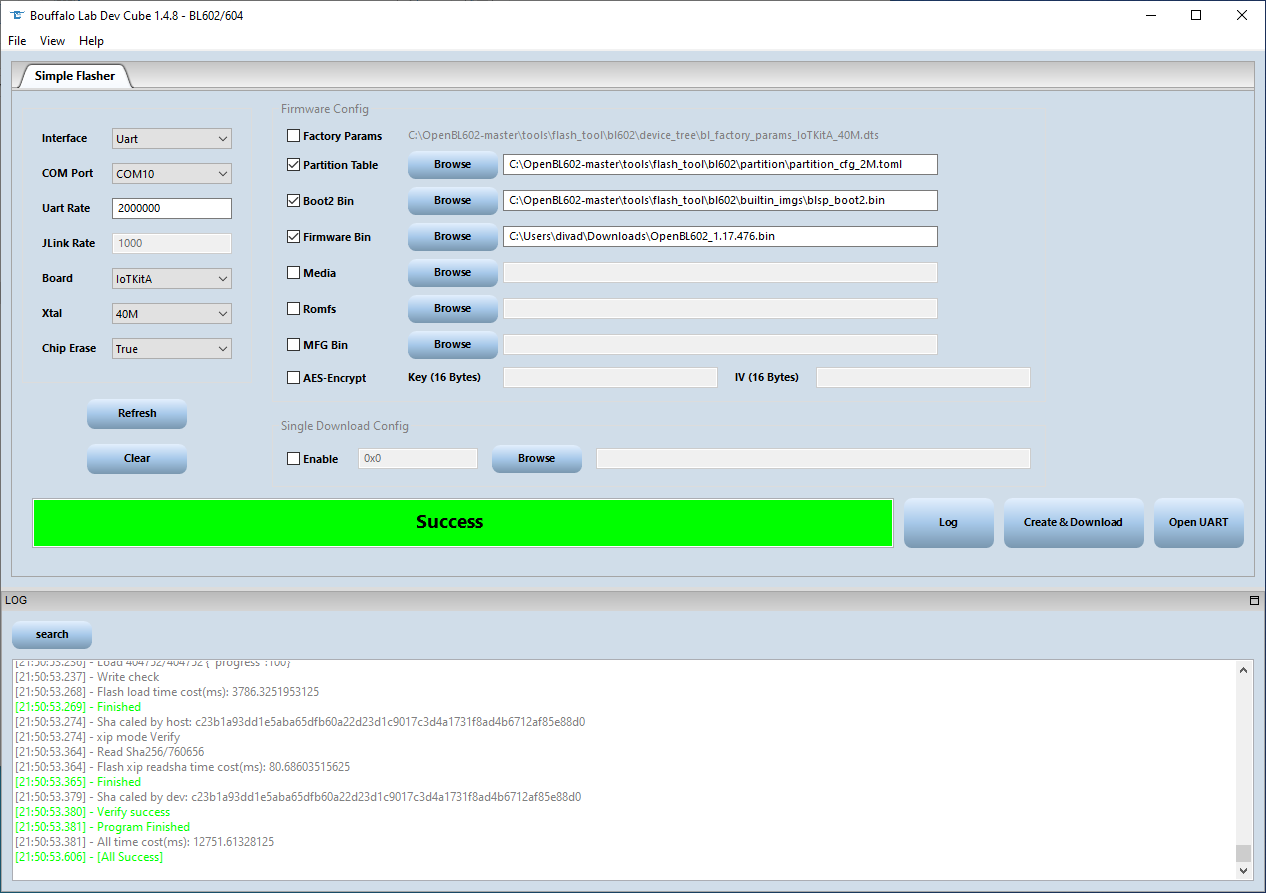Click the Refresh button

pyautogui.click(x=137, y=414)
